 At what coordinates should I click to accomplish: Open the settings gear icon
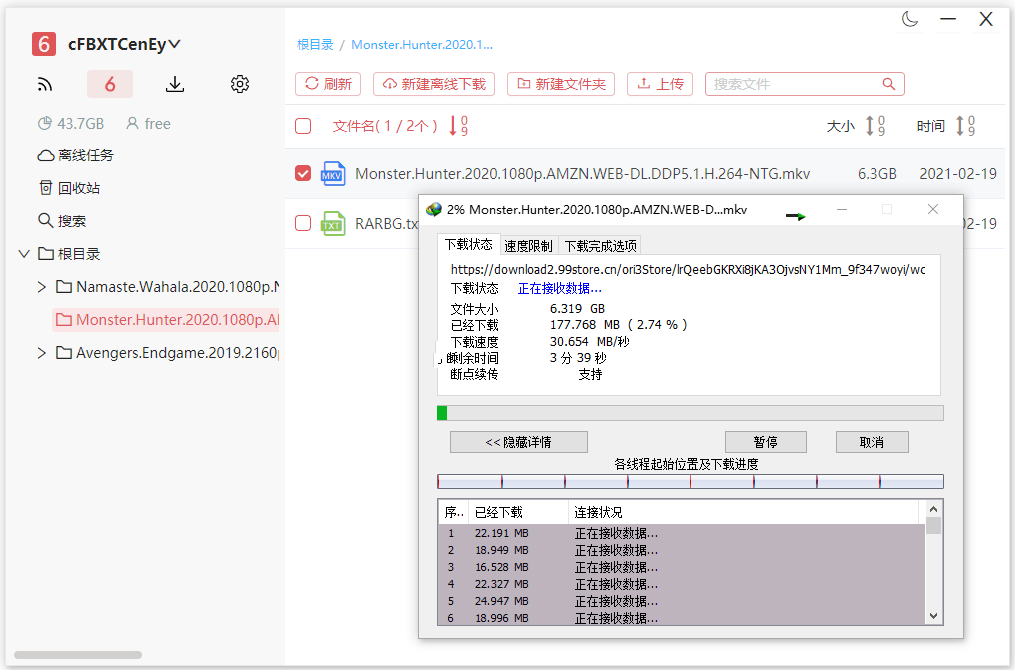click(240, 84)
